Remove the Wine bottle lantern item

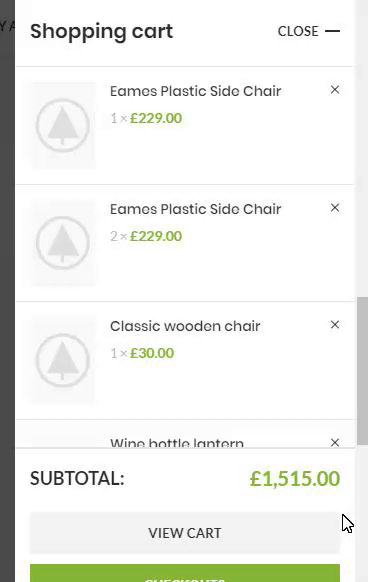point(335,442)
